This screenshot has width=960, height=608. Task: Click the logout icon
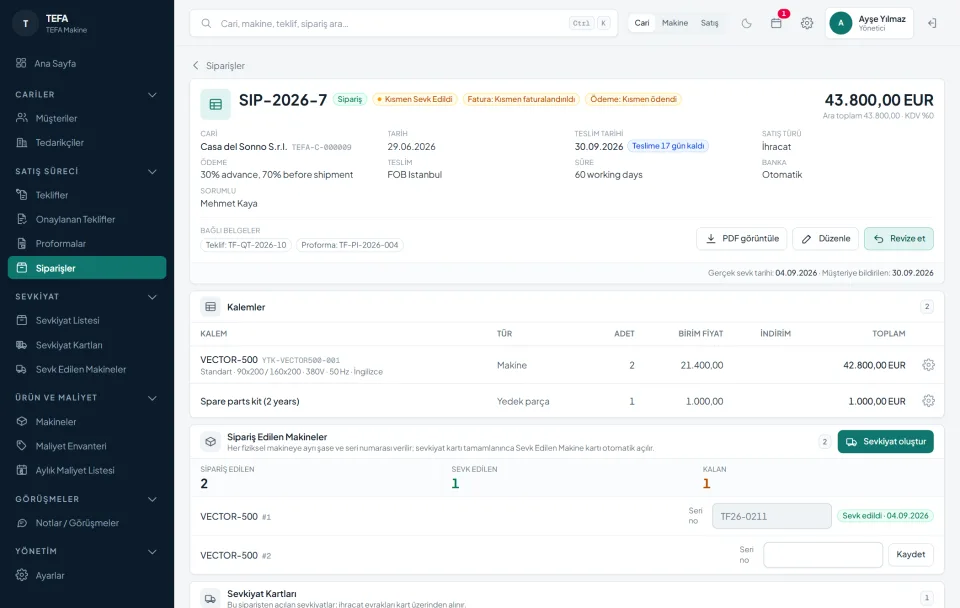[932, 23]
